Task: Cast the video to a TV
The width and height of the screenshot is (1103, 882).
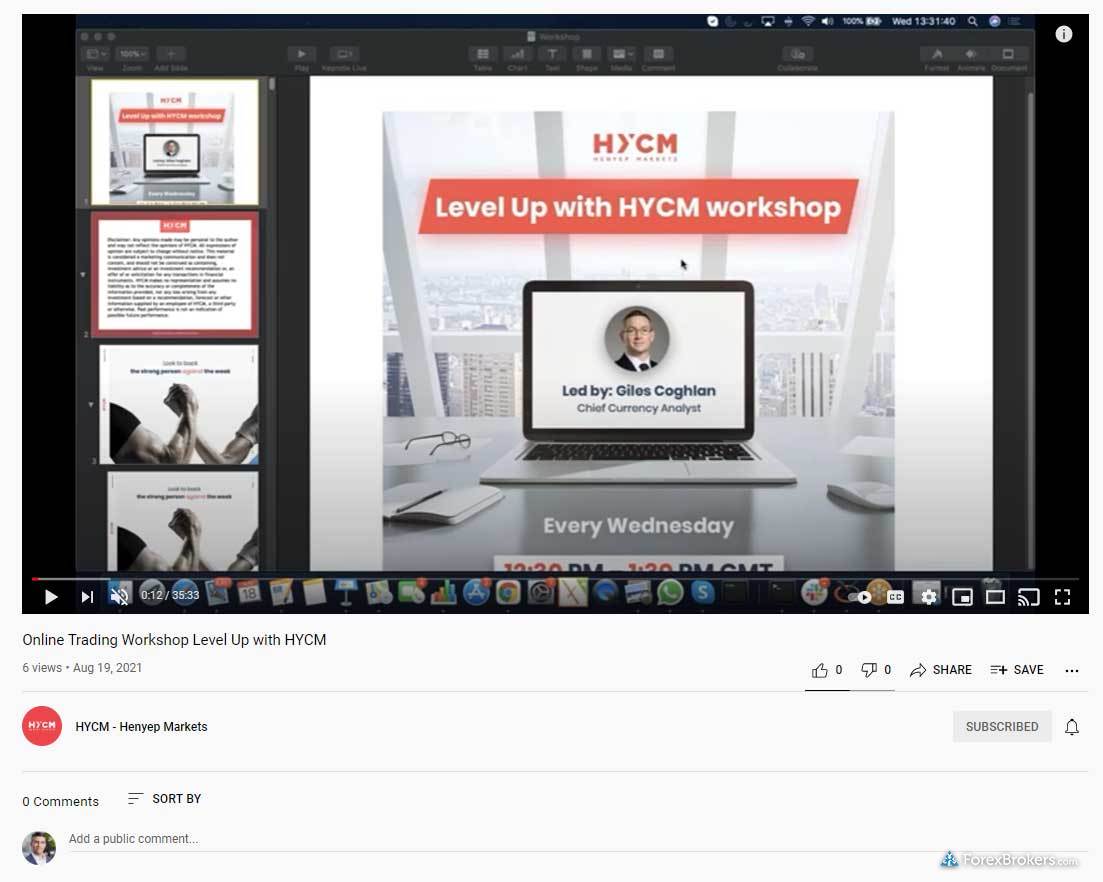Action: [1028, 597]
